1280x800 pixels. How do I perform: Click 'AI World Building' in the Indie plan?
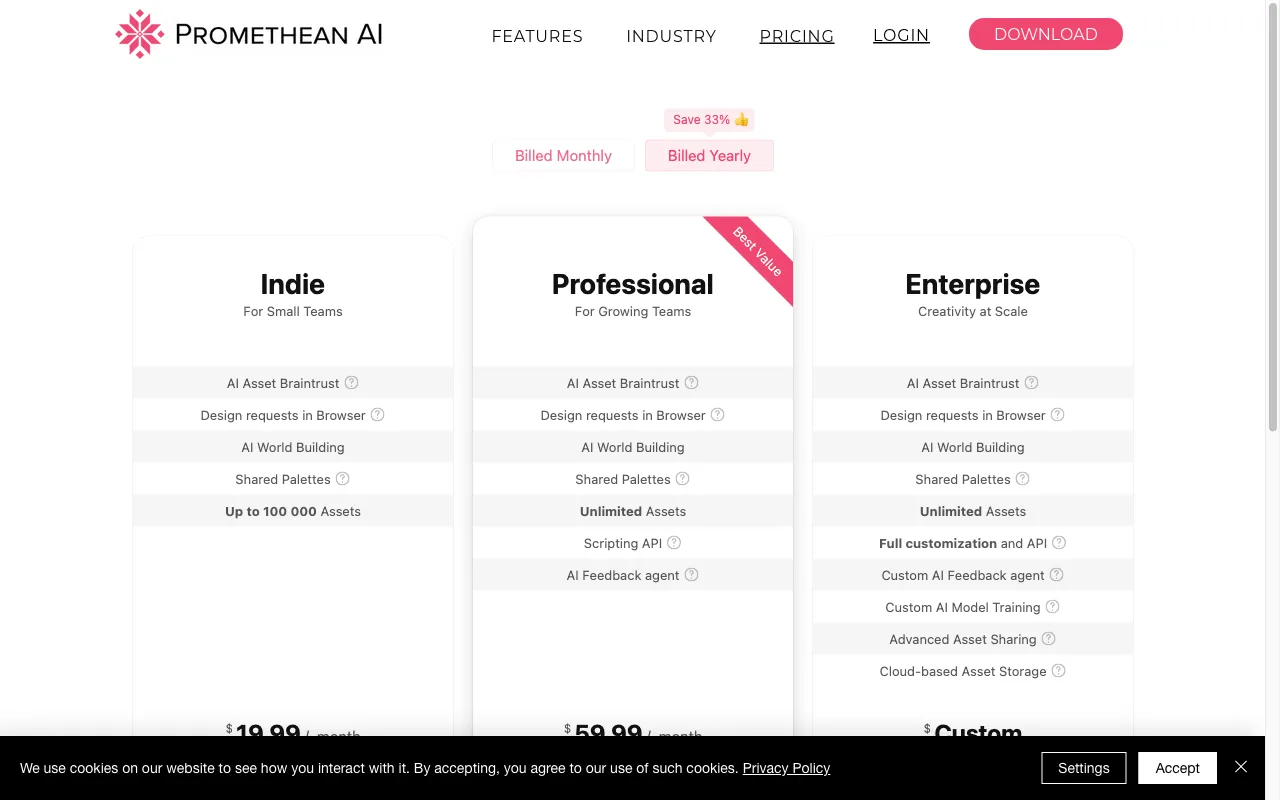tap(293, 447)
